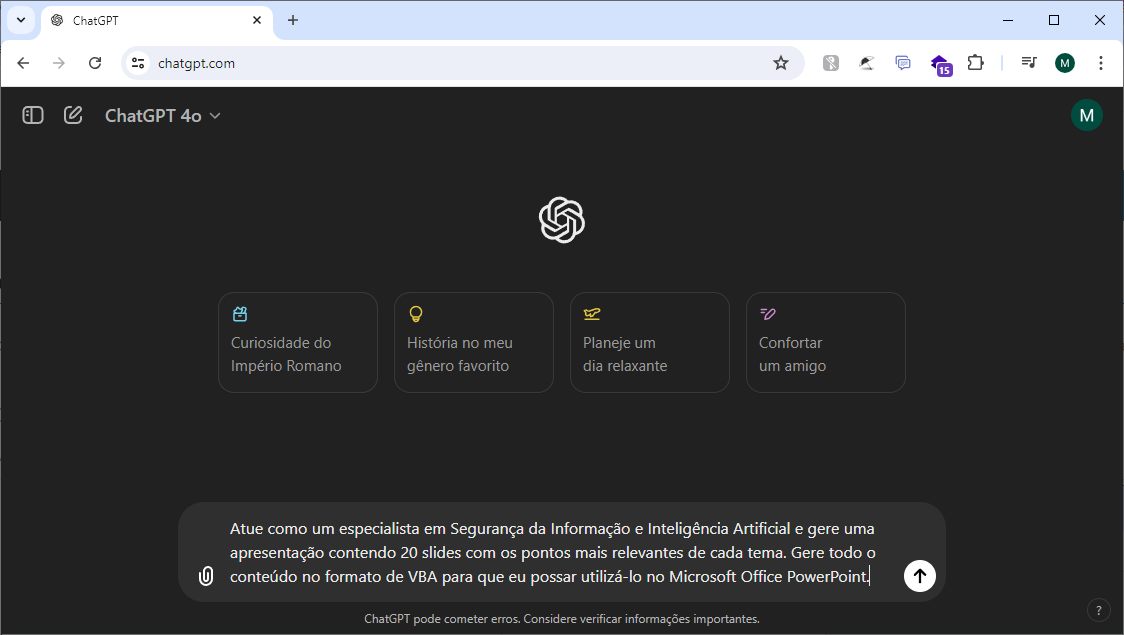Select the História no meu gênero favorito card
The width and height of the screenshot is (1124, 635).
474,343
